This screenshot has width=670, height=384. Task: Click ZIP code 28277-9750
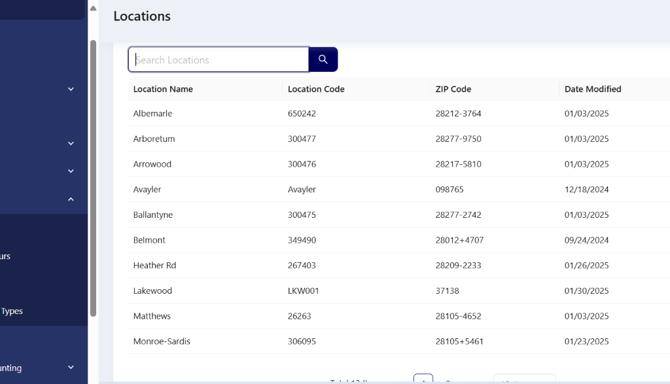click(x=458, y=139)
